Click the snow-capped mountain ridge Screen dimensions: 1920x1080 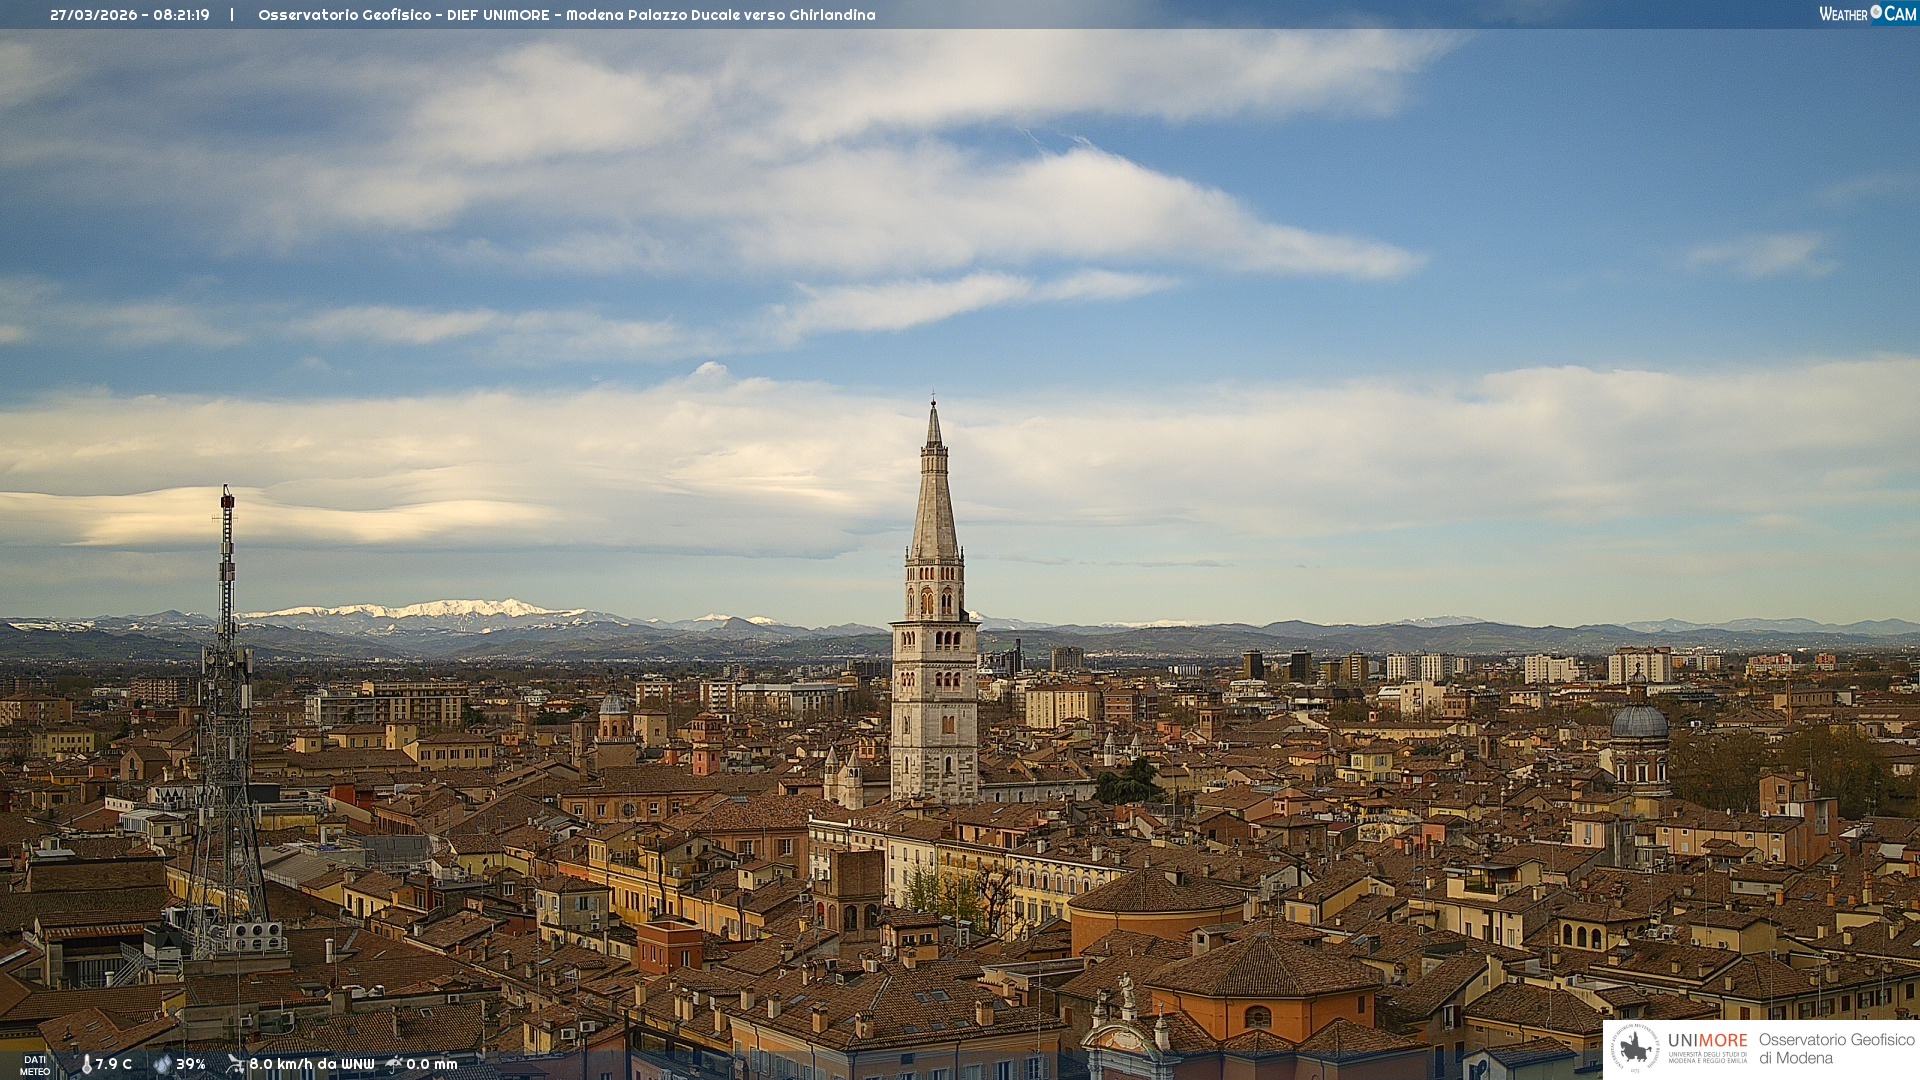click(440, 609)
